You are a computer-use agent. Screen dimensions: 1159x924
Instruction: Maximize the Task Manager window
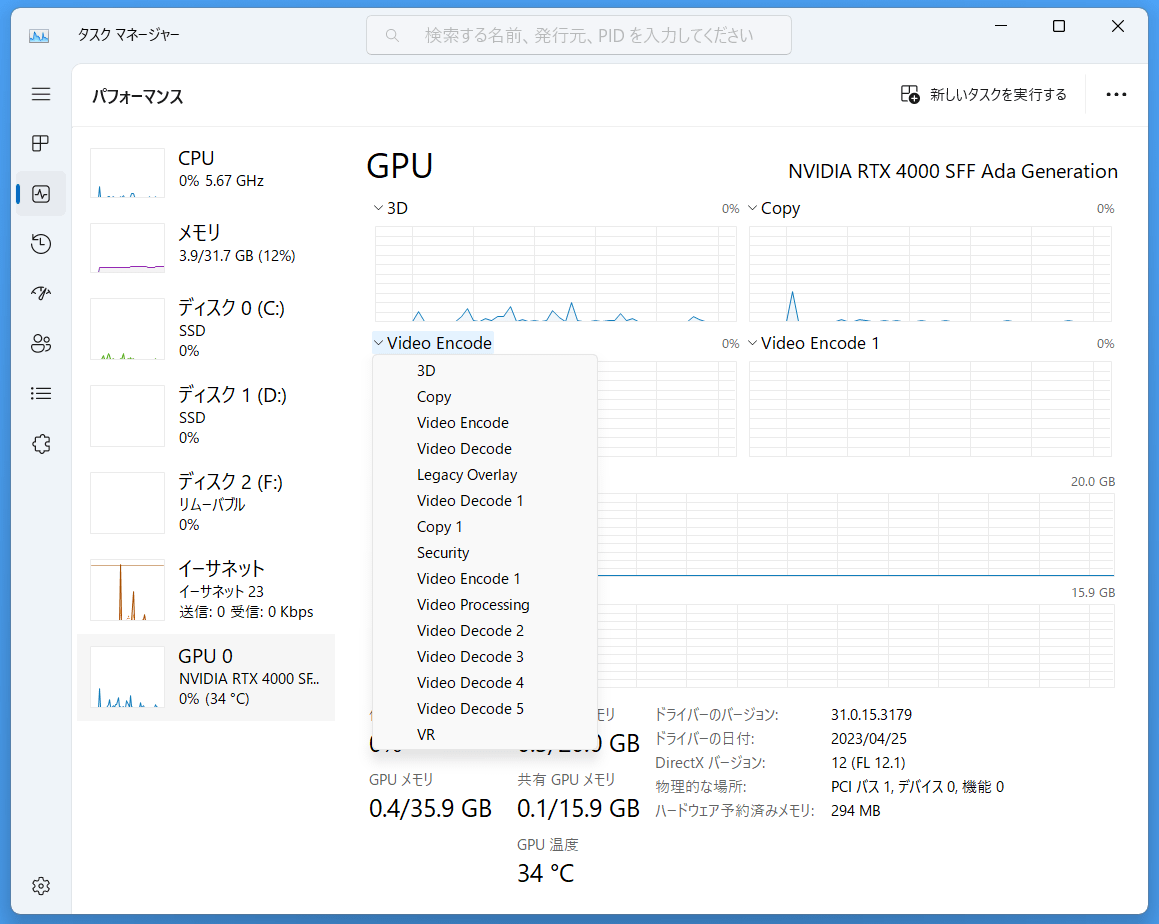[x=1058, y=27]
